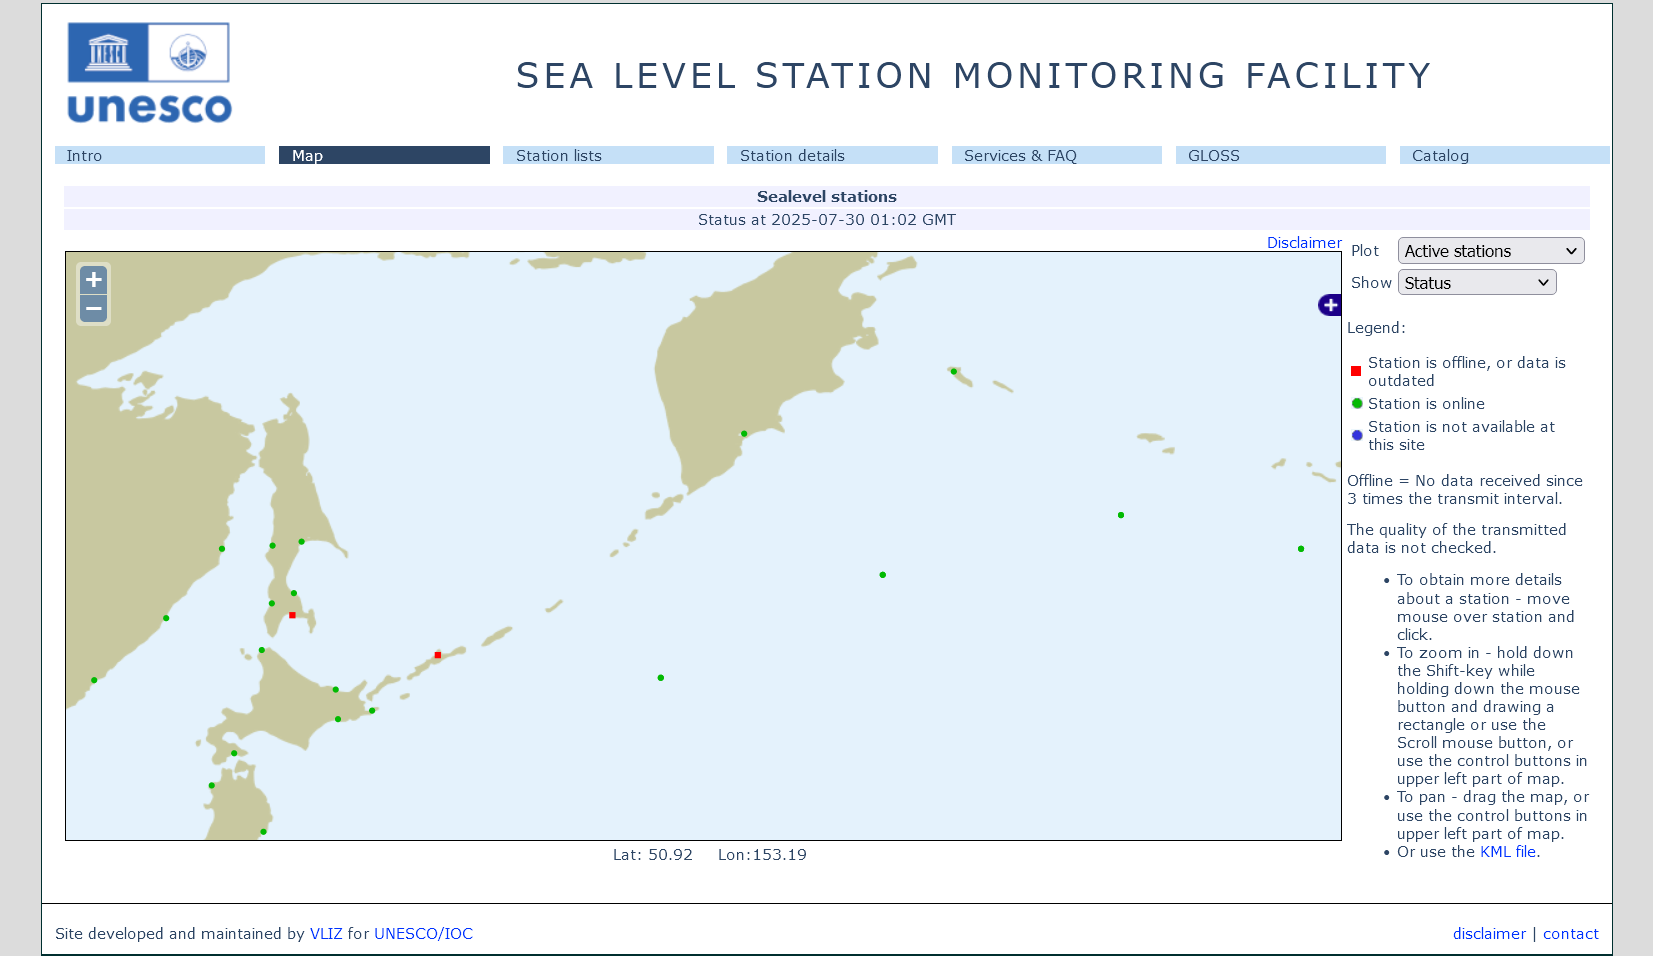Select the offline red station on Sakhalin
The image size is (1653, 956).
[x=292, y=615]
